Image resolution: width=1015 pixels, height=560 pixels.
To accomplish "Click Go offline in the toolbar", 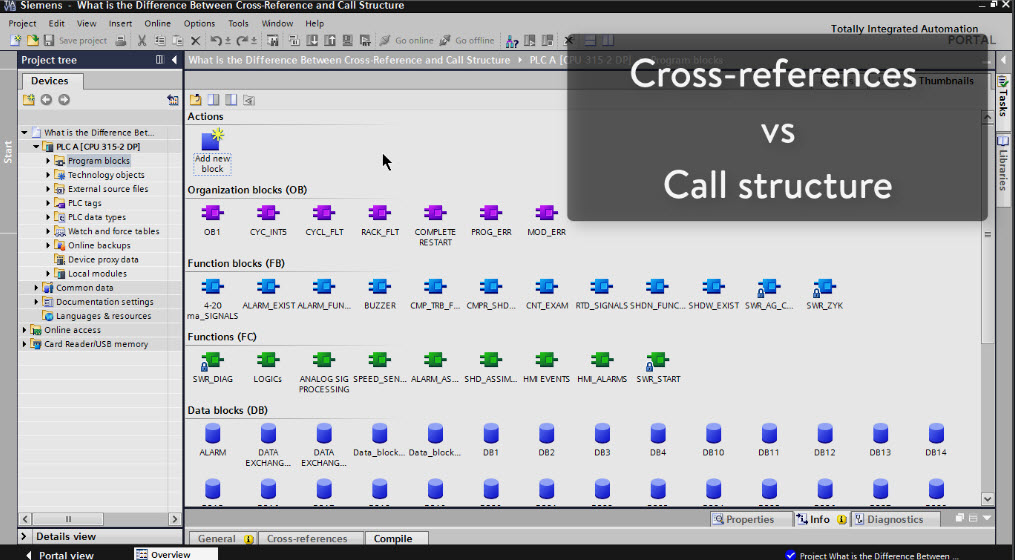I will pos(467,40).
